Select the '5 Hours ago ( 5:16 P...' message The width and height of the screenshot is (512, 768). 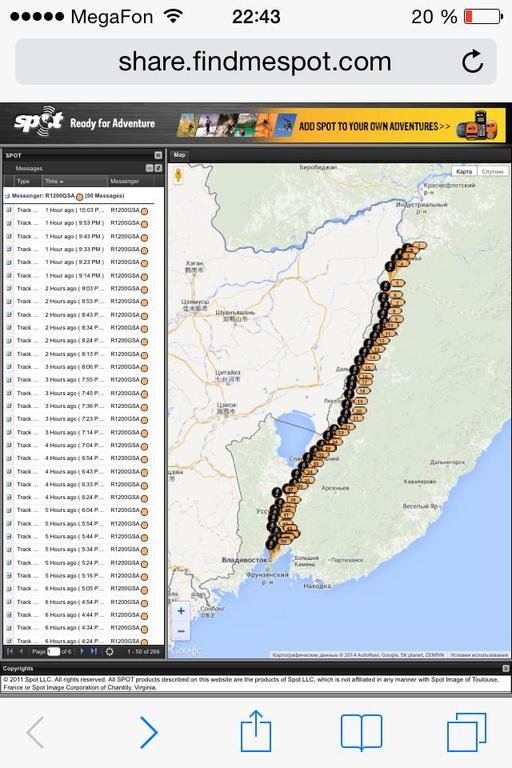[78, 576]
